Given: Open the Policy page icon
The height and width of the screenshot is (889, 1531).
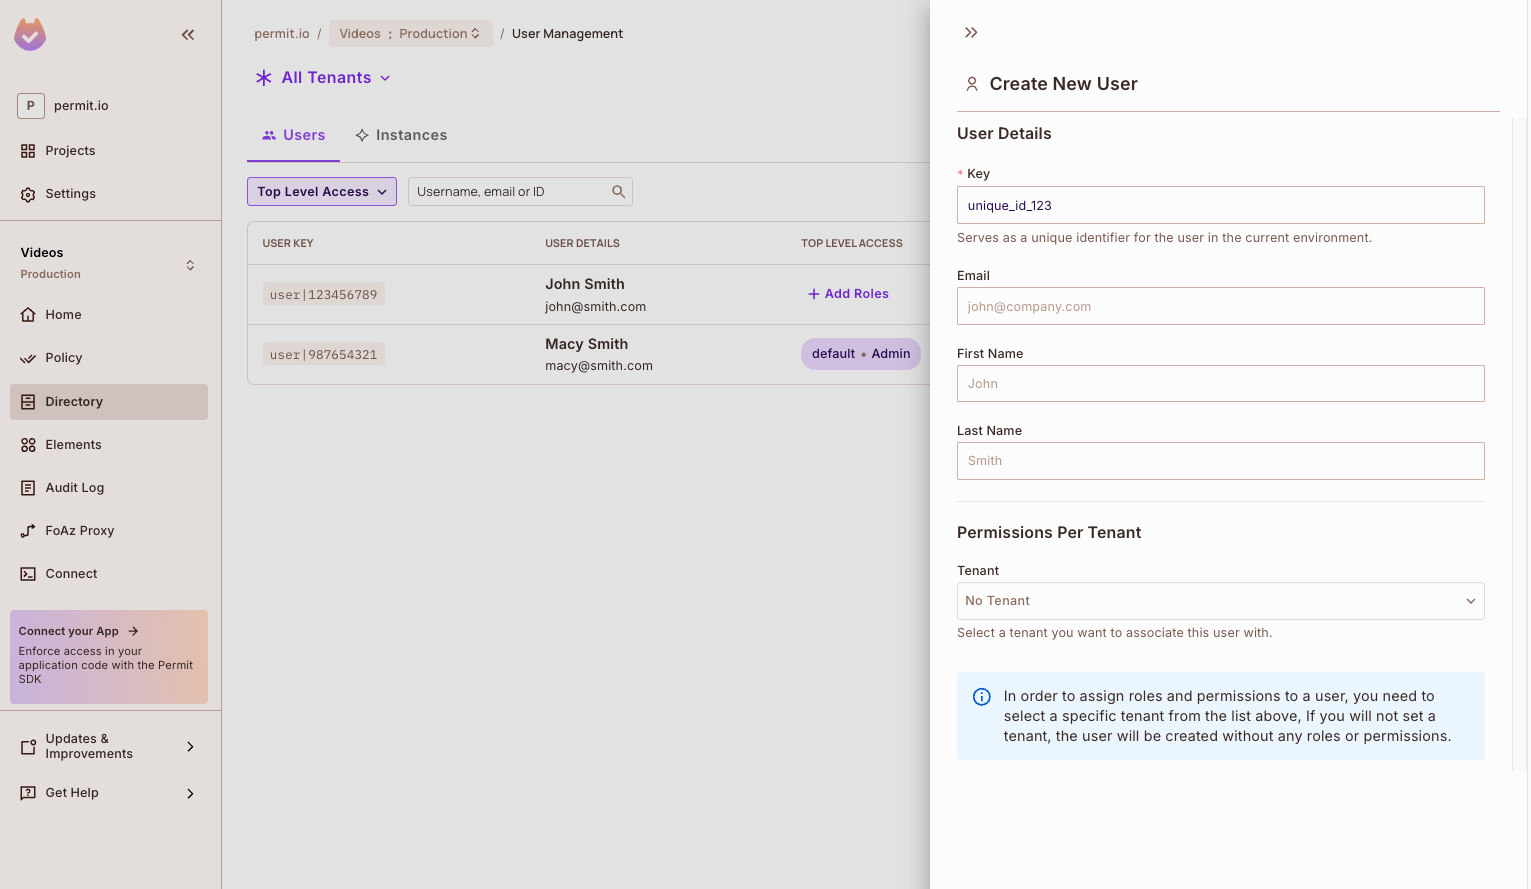Looking at the screenshot, I should [x=28, y=358].
